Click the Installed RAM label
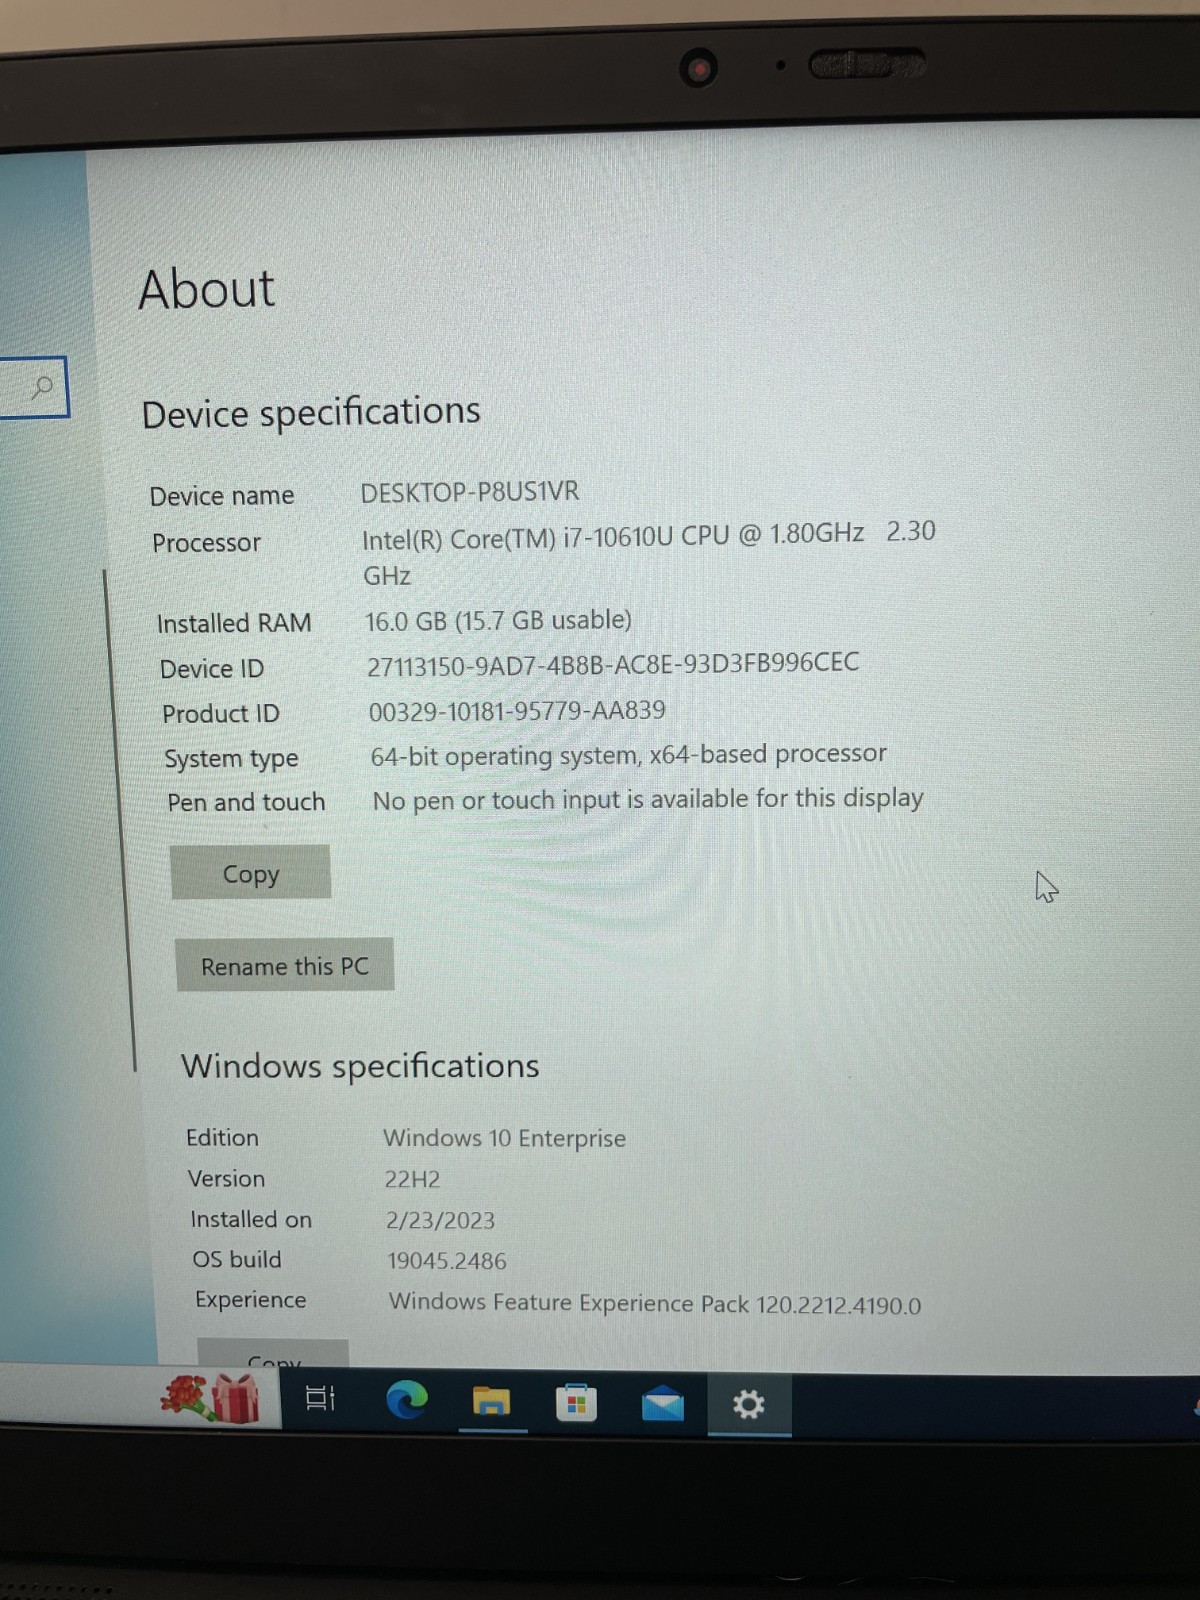 click(x=234, y=623)
